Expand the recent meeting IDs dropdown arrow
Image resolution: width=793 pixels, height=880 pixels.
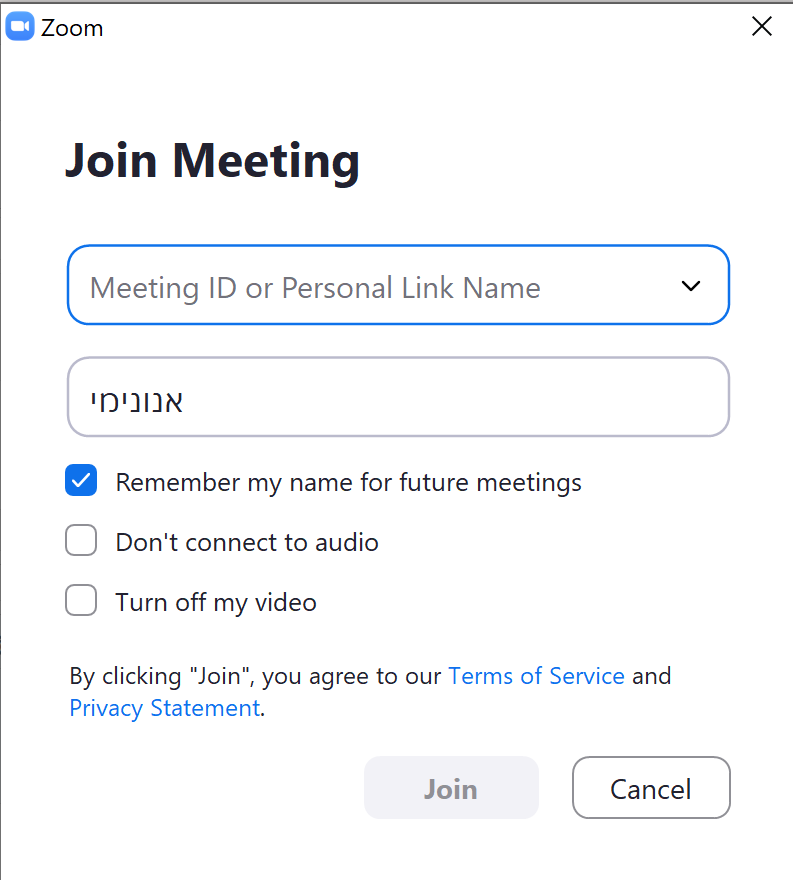click(x=690, y=287)
